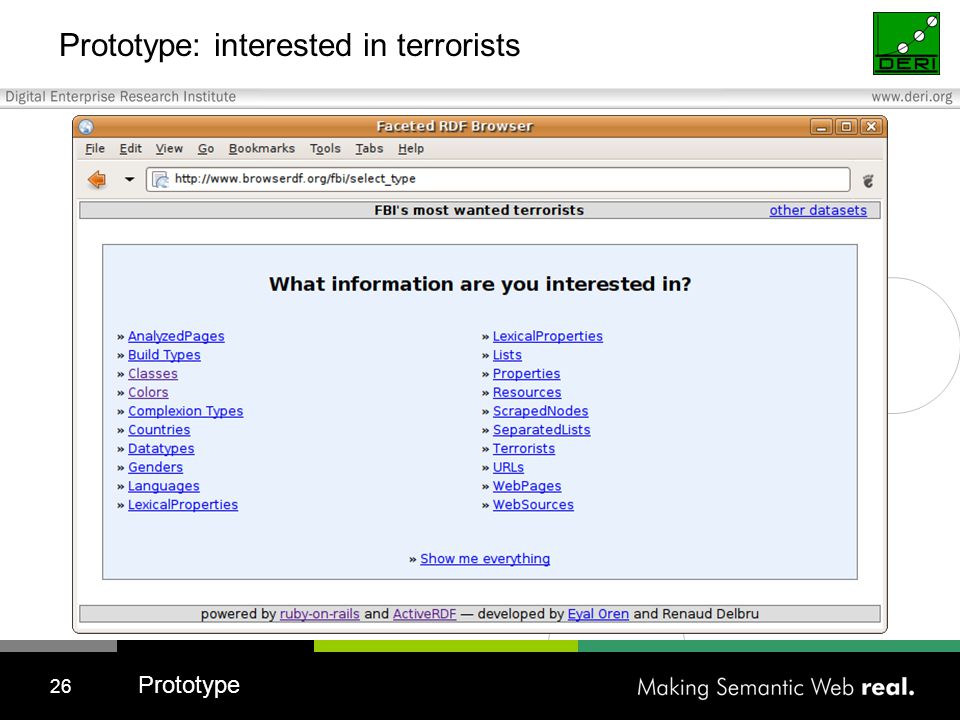960x720 pixels.
Task: Follow the ruby-on-rails link
Action: (x=320, y=613)
